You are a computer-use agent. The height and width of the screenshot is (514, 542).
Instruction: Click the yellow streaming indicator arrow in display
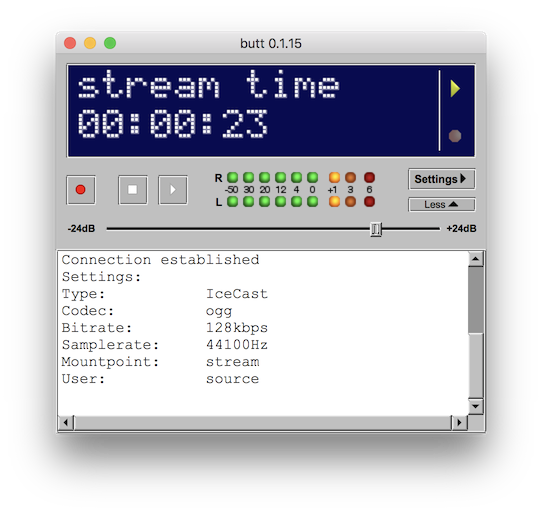455,89
